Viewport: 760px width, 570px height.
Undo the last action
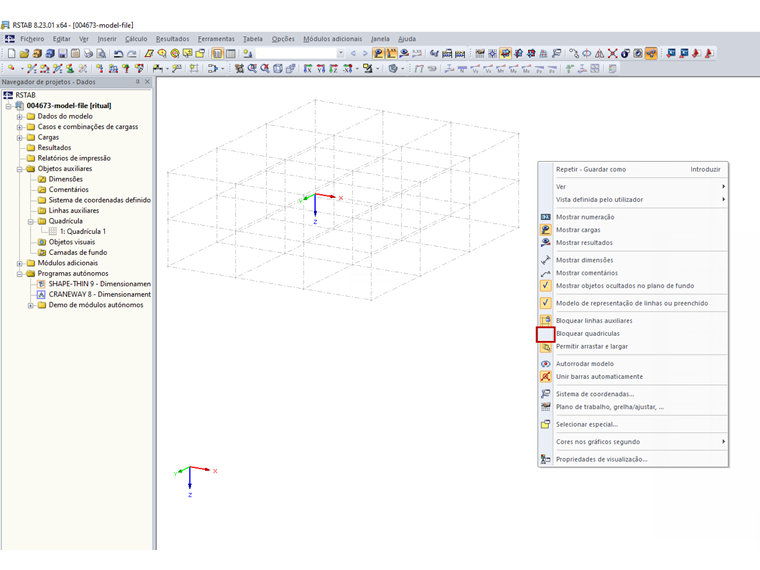[x=118, y=53]
